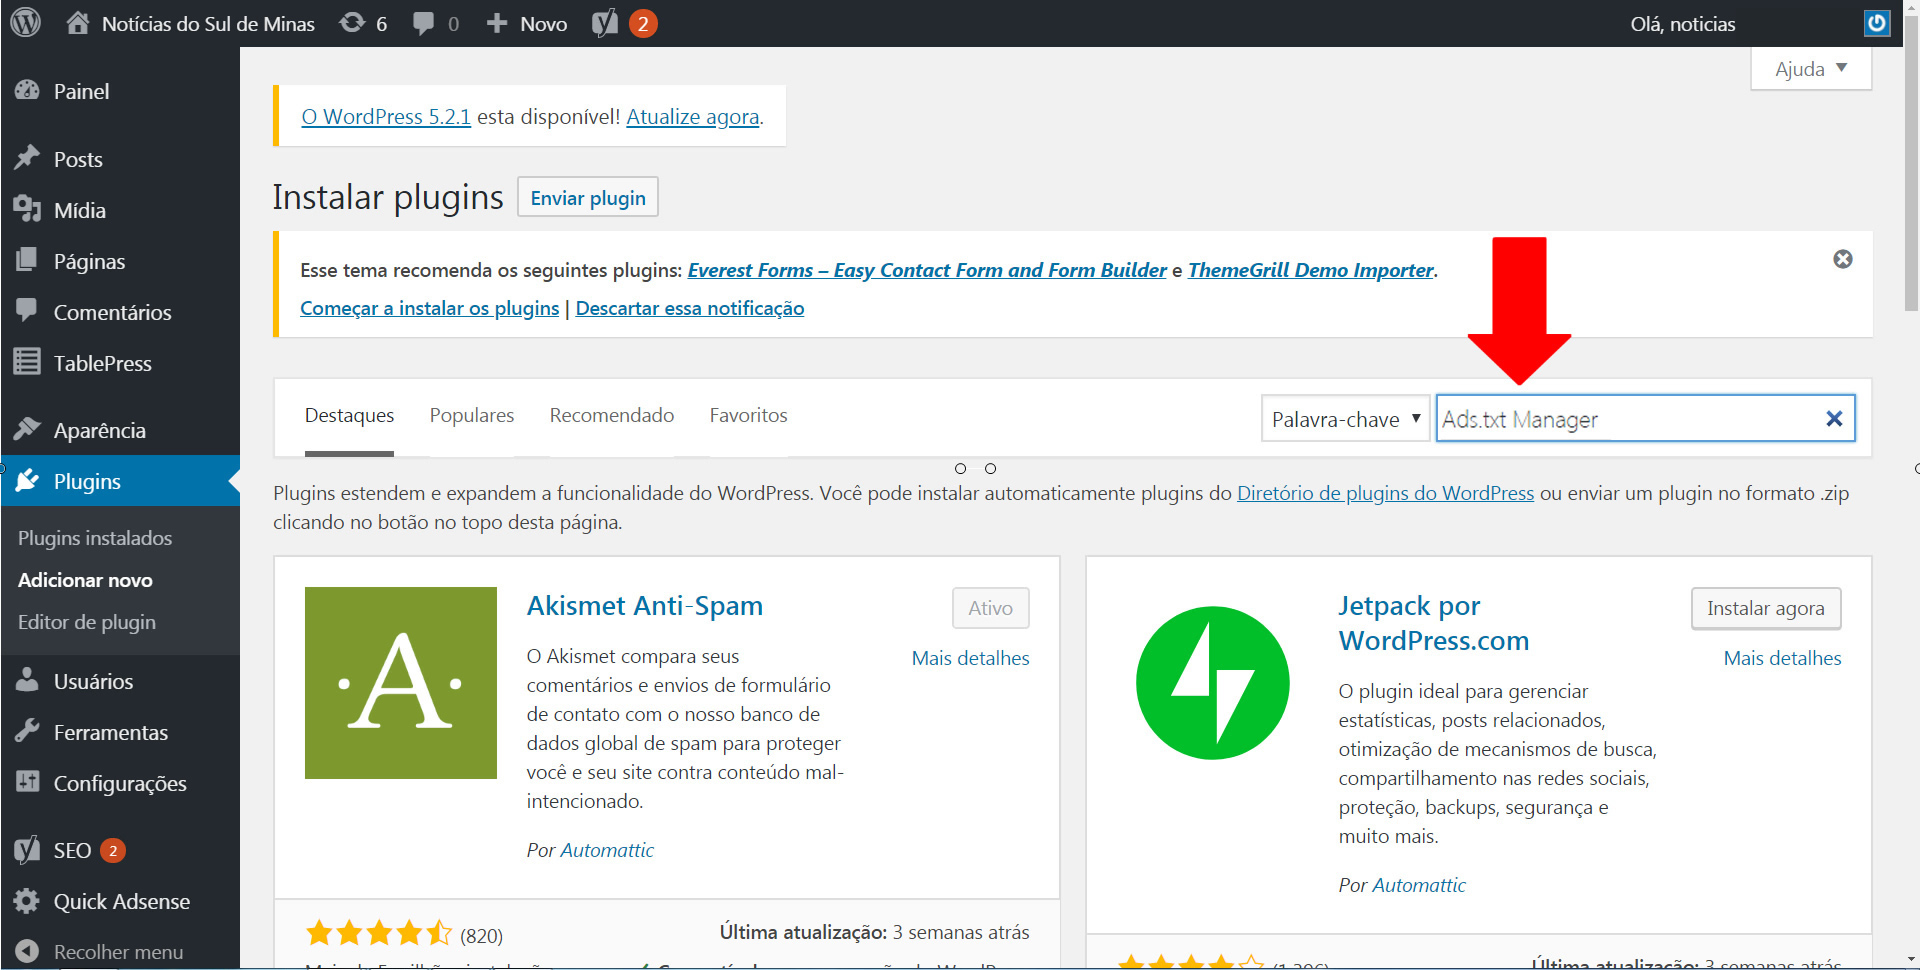Clear the search field with the blue X
This screenshot has height=970, width=1920.
click(1834, 419)
